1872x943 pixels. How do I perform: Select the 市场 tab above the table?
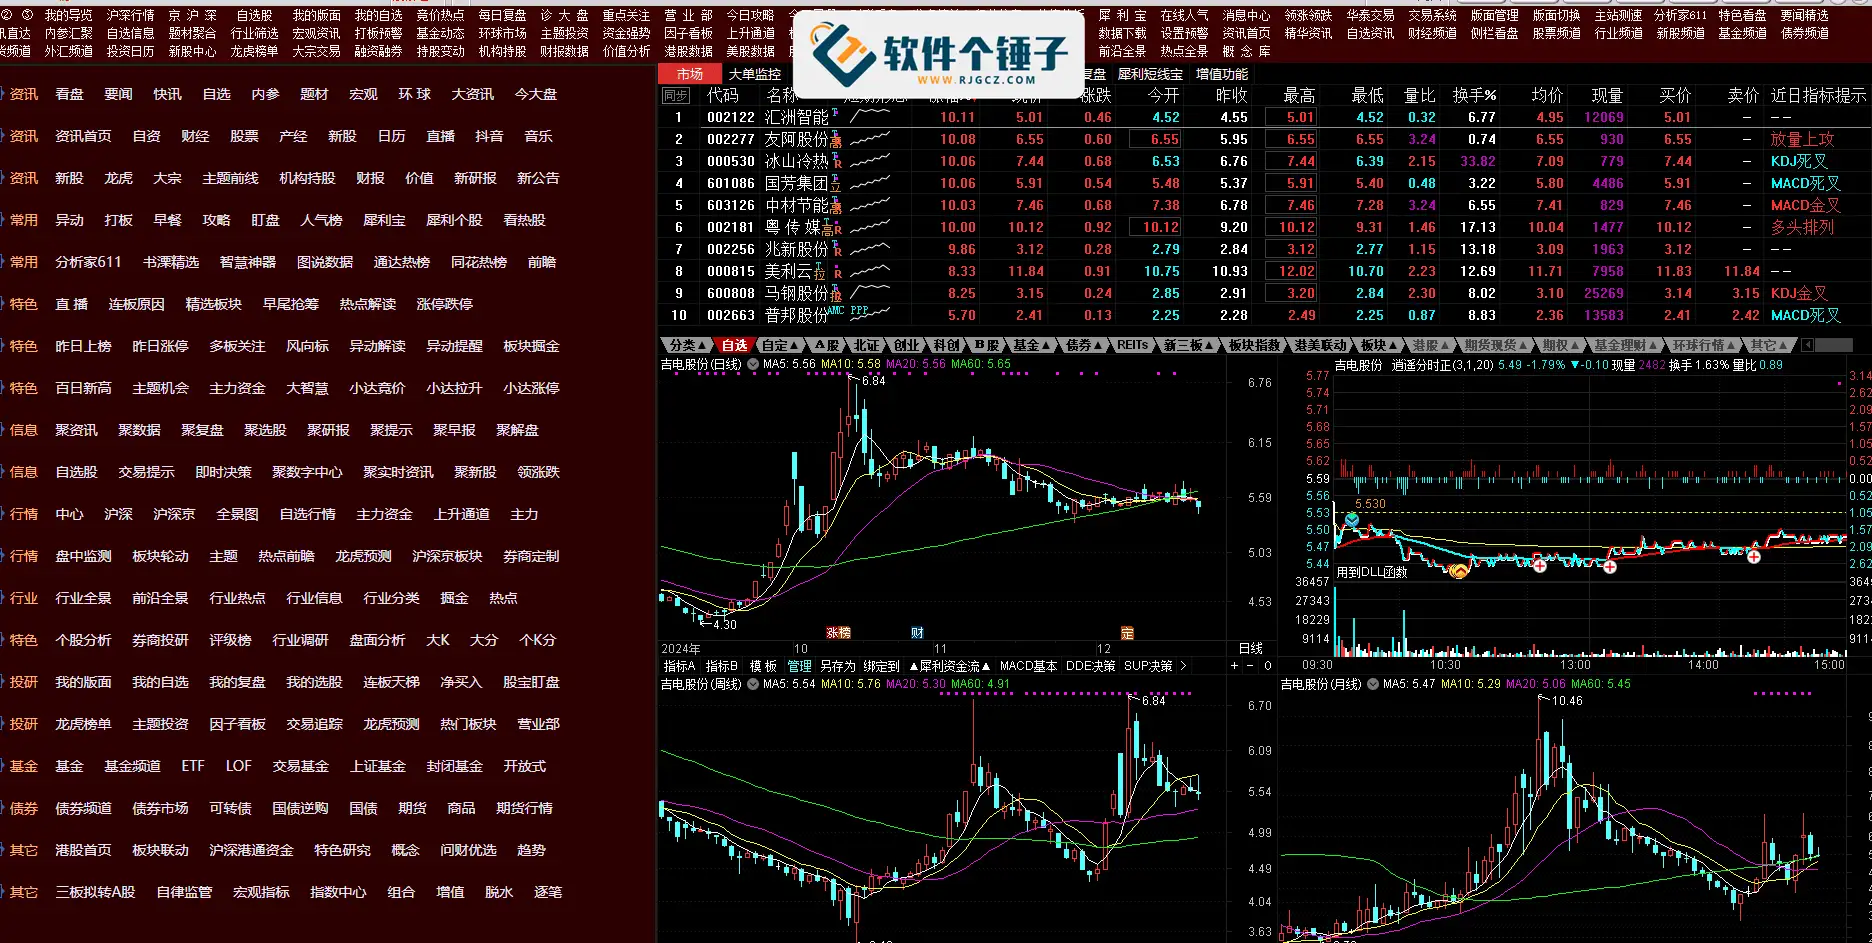(689, 74)
